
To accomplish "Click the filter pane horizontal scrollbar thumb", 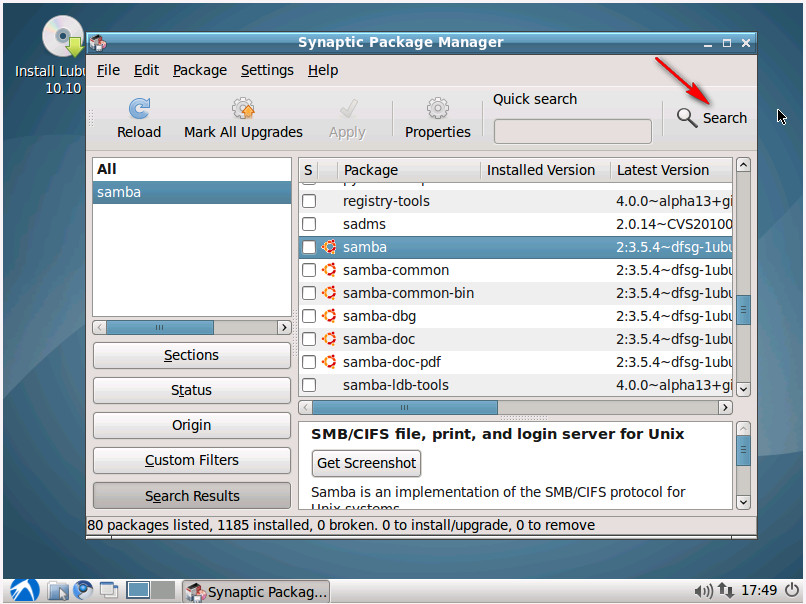I will point(160,327).
